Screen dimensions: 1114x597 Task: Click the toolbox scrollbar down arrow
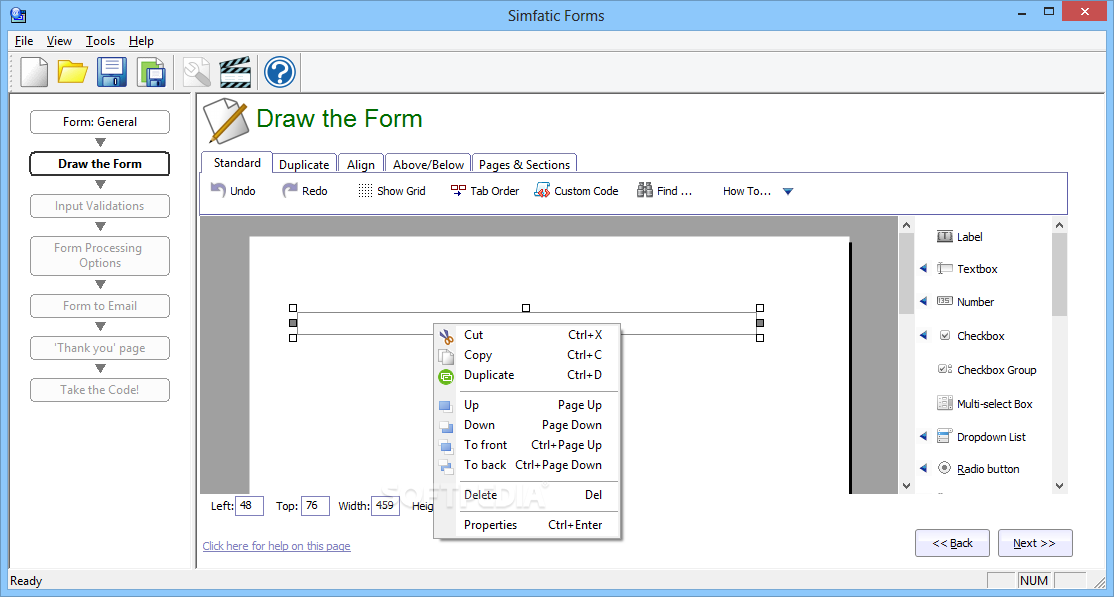(1059, 485)
